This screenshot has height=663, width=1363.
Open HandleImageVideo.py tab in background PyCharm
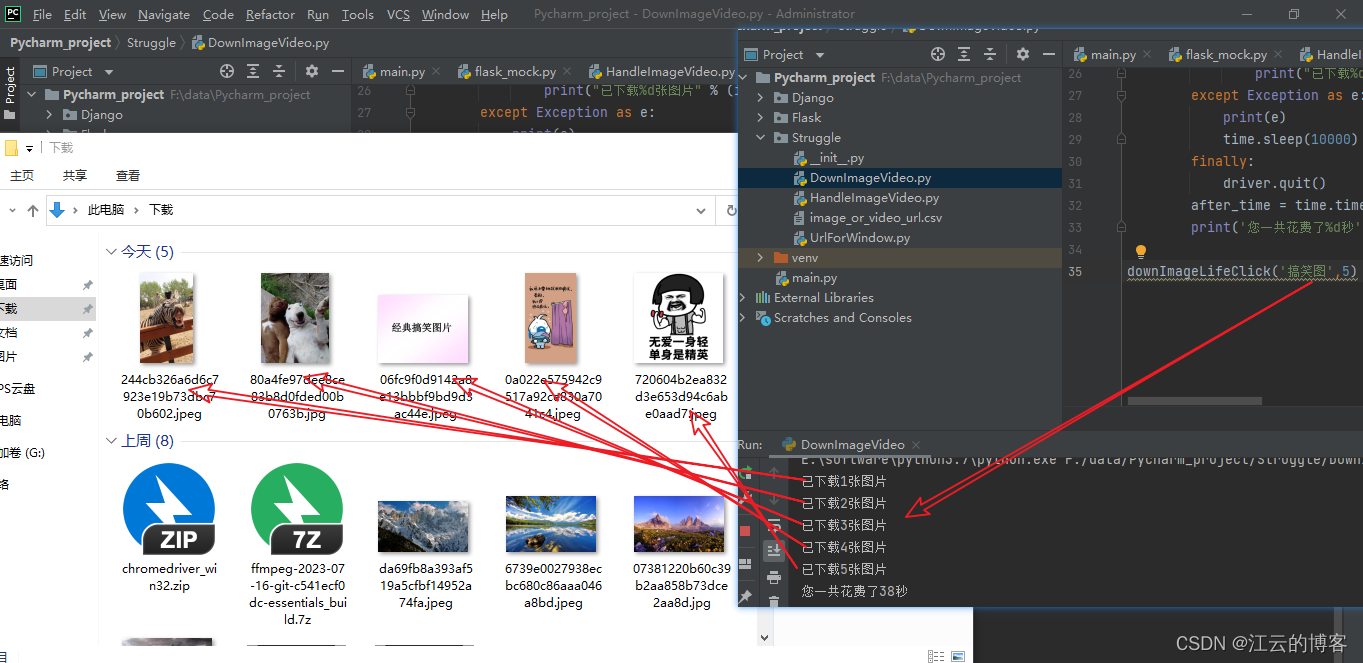click(x=662, y=72)
